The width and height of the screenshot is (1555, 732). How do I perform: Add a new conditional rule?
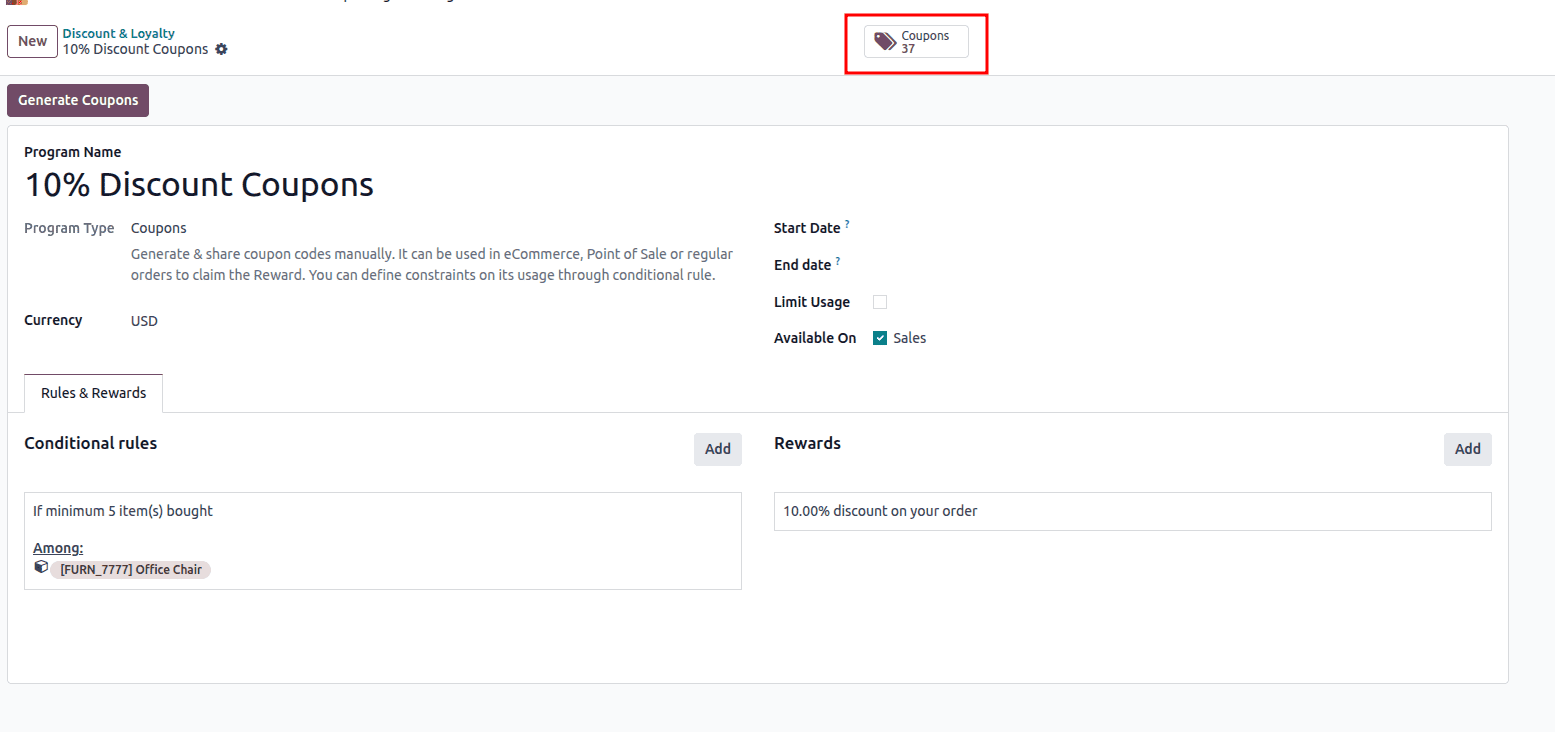(x=718, y=449)
